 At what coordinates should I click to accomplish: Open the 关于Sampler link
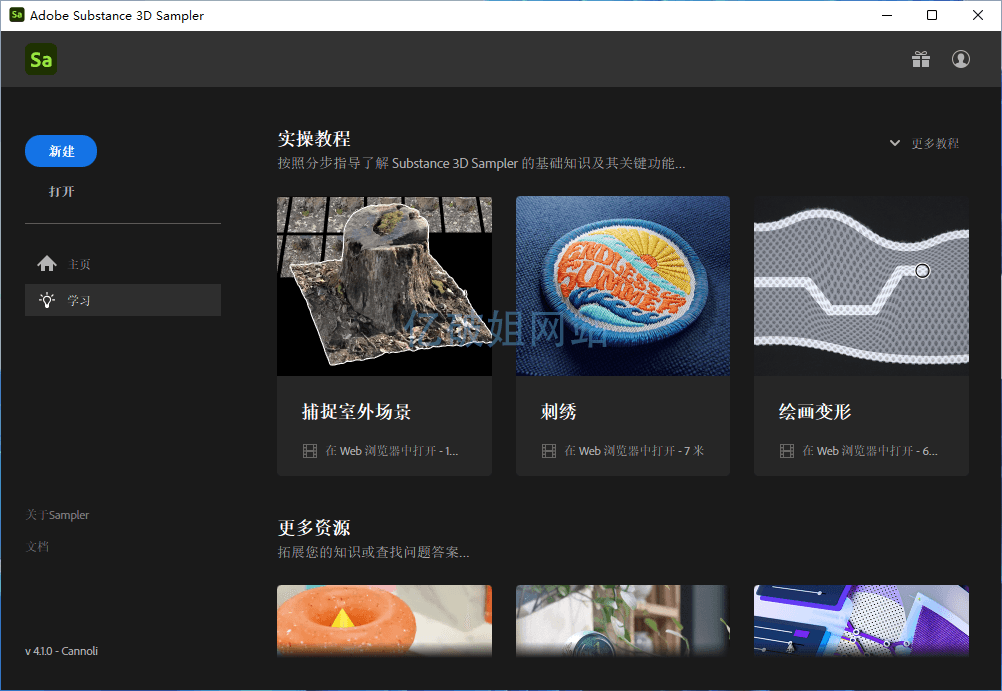tap(57, 515)
